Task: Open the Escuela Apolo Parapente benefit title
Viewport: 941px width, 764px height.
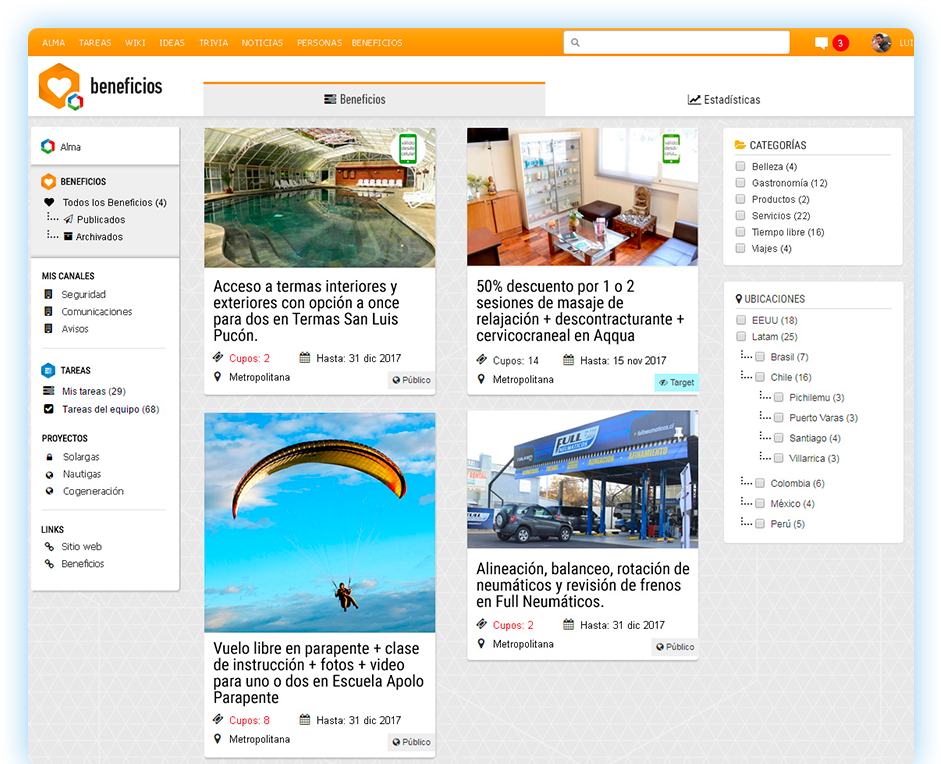Action: 319,673
